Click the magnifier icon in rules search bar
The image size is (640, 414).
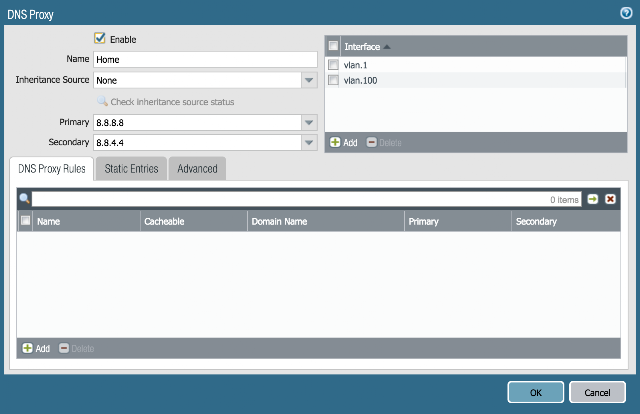tap(24, 199)
